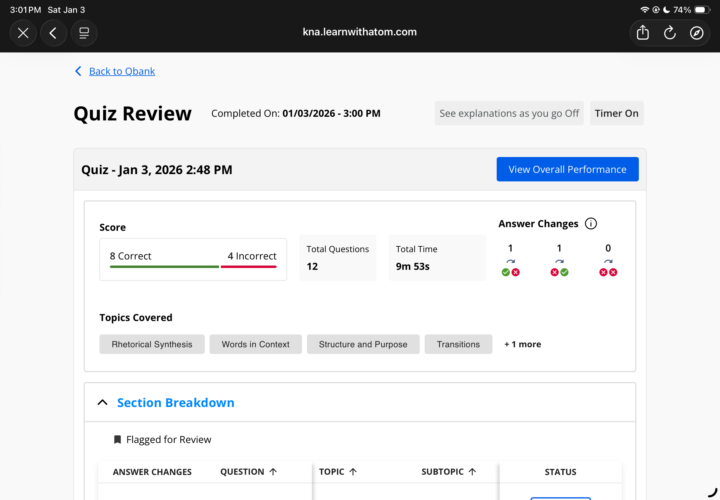This screenshot has height=500, width=720.
Task: Select the Words in Context topic chip
Action: (x=255, y=344)
